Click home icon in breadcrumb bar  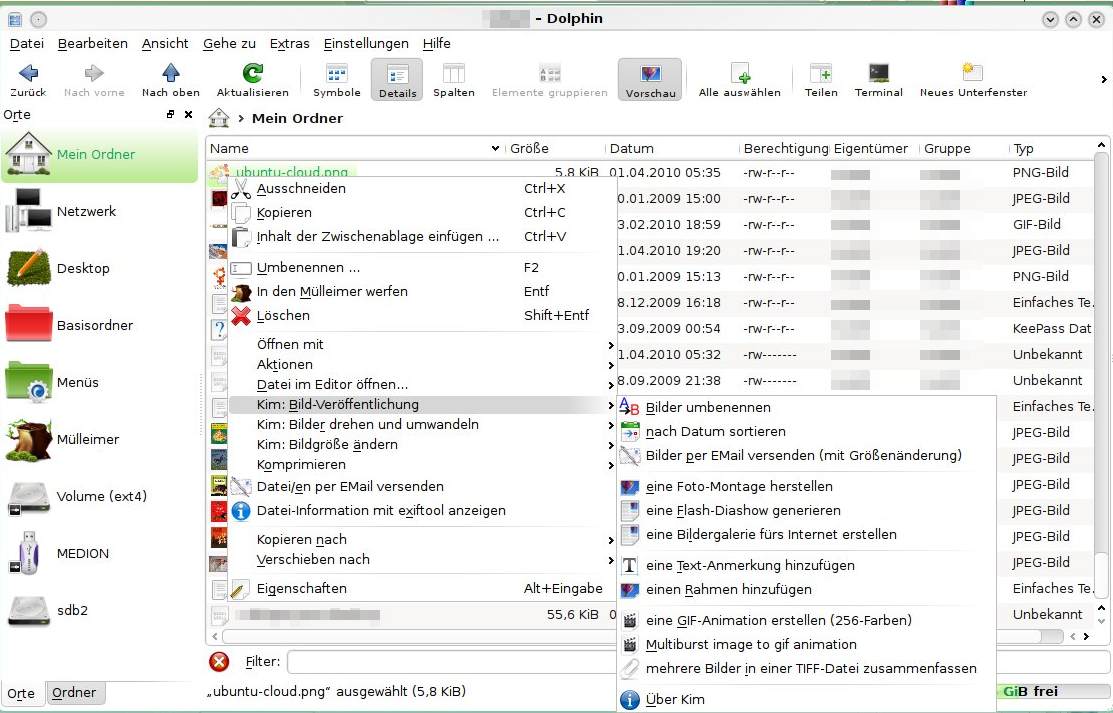[219, 118]
